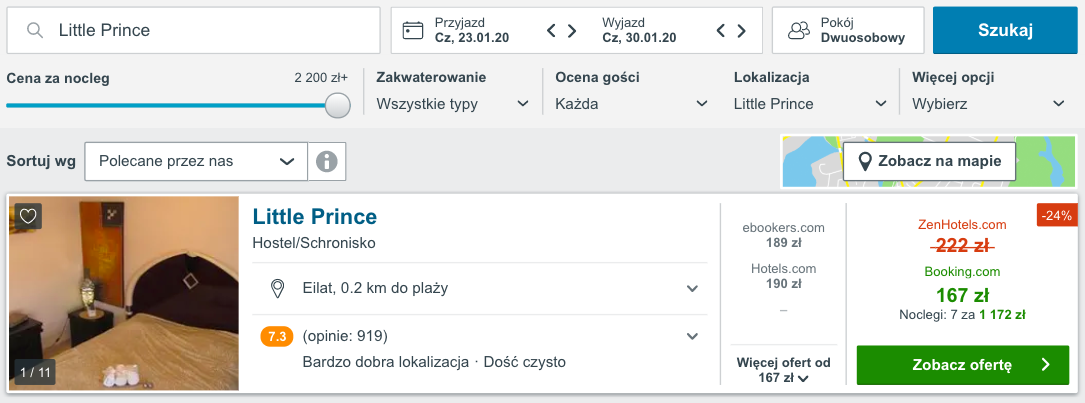
Task: Click the Zobacz na mapie button
Action: tap(929, 161)
